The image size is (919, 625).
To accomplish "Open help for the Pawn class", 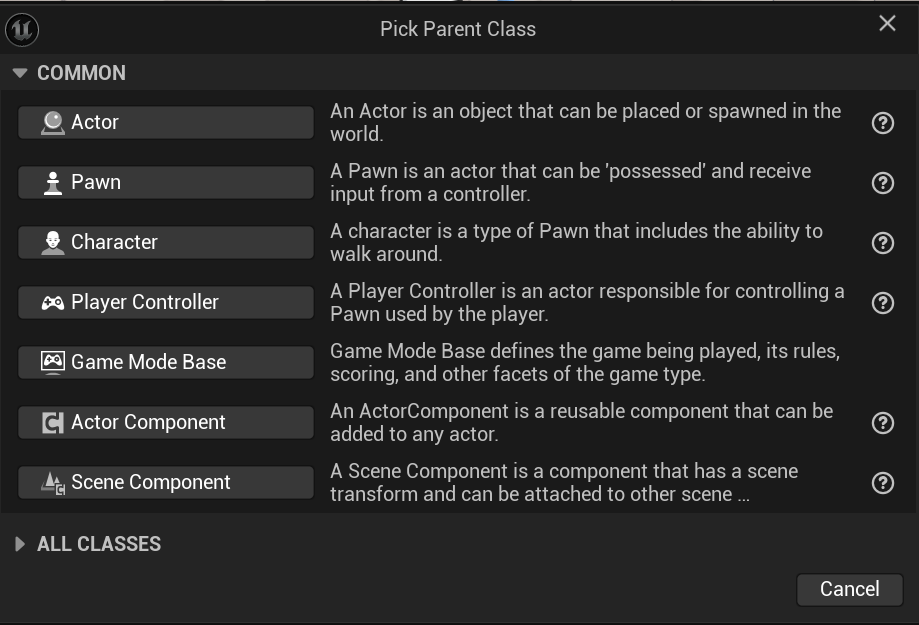I will click(x=883, y=183).
